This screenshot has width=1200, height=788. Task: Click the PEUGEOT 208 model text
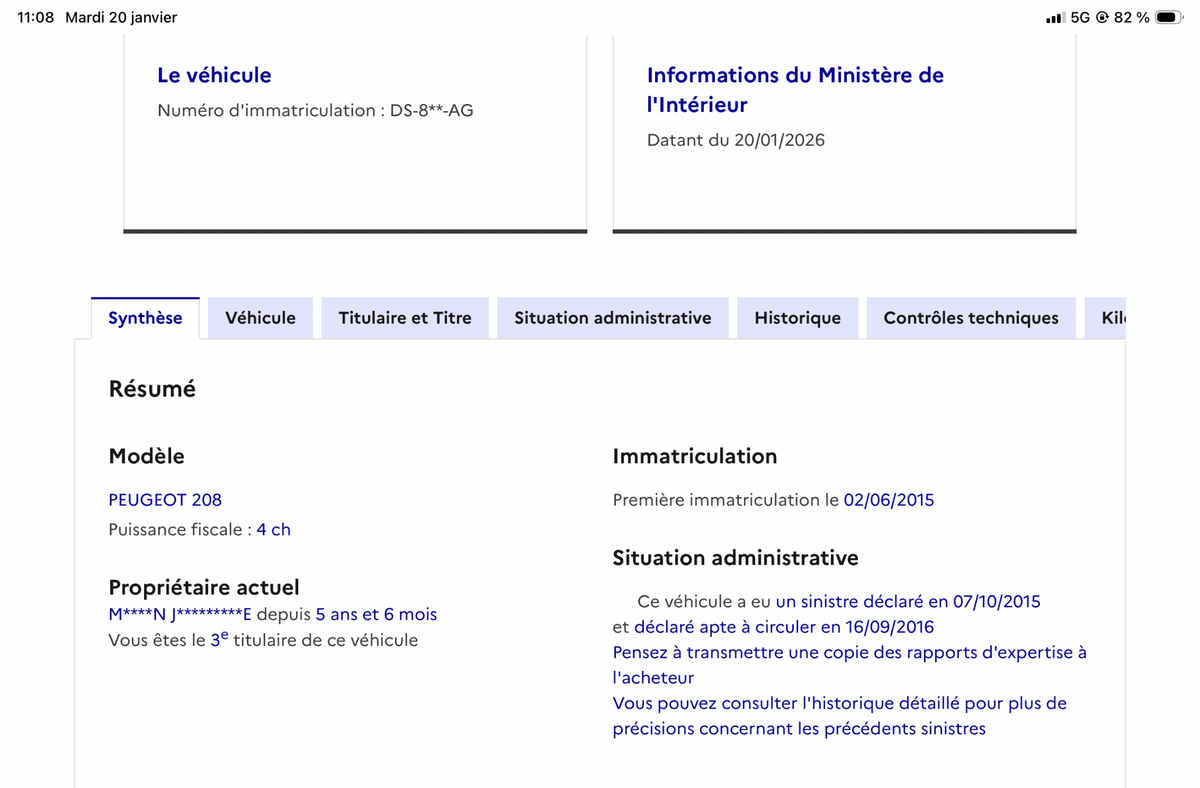coord(165,500)
